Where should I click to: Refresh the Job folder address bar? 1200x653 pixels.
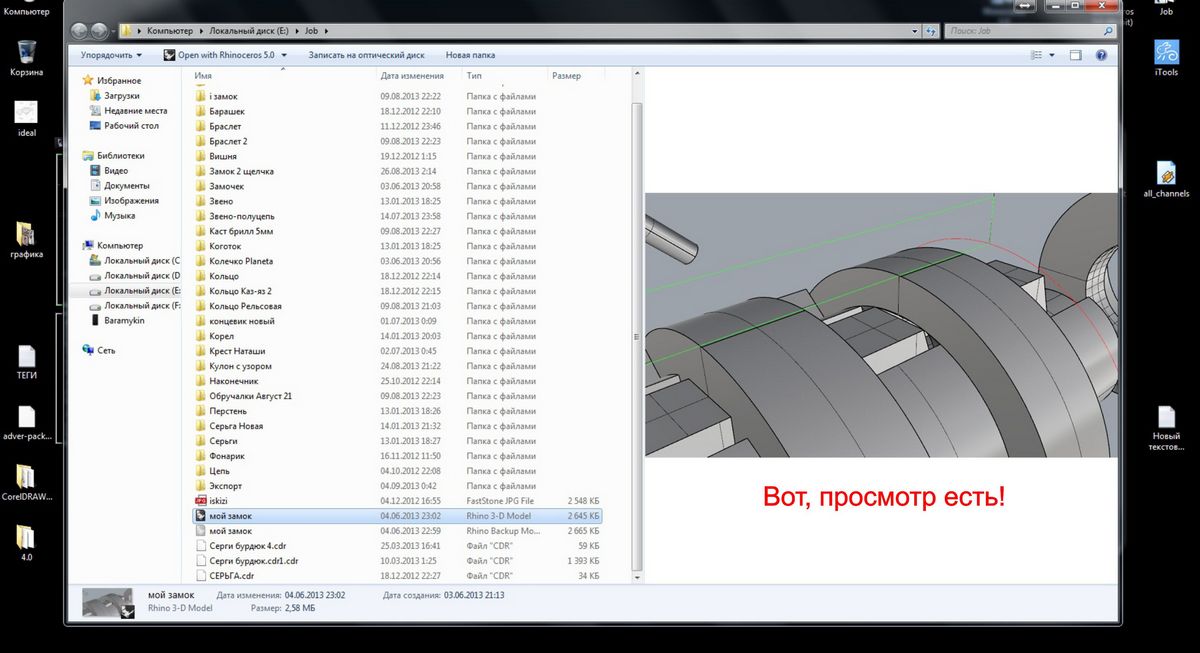931,31
